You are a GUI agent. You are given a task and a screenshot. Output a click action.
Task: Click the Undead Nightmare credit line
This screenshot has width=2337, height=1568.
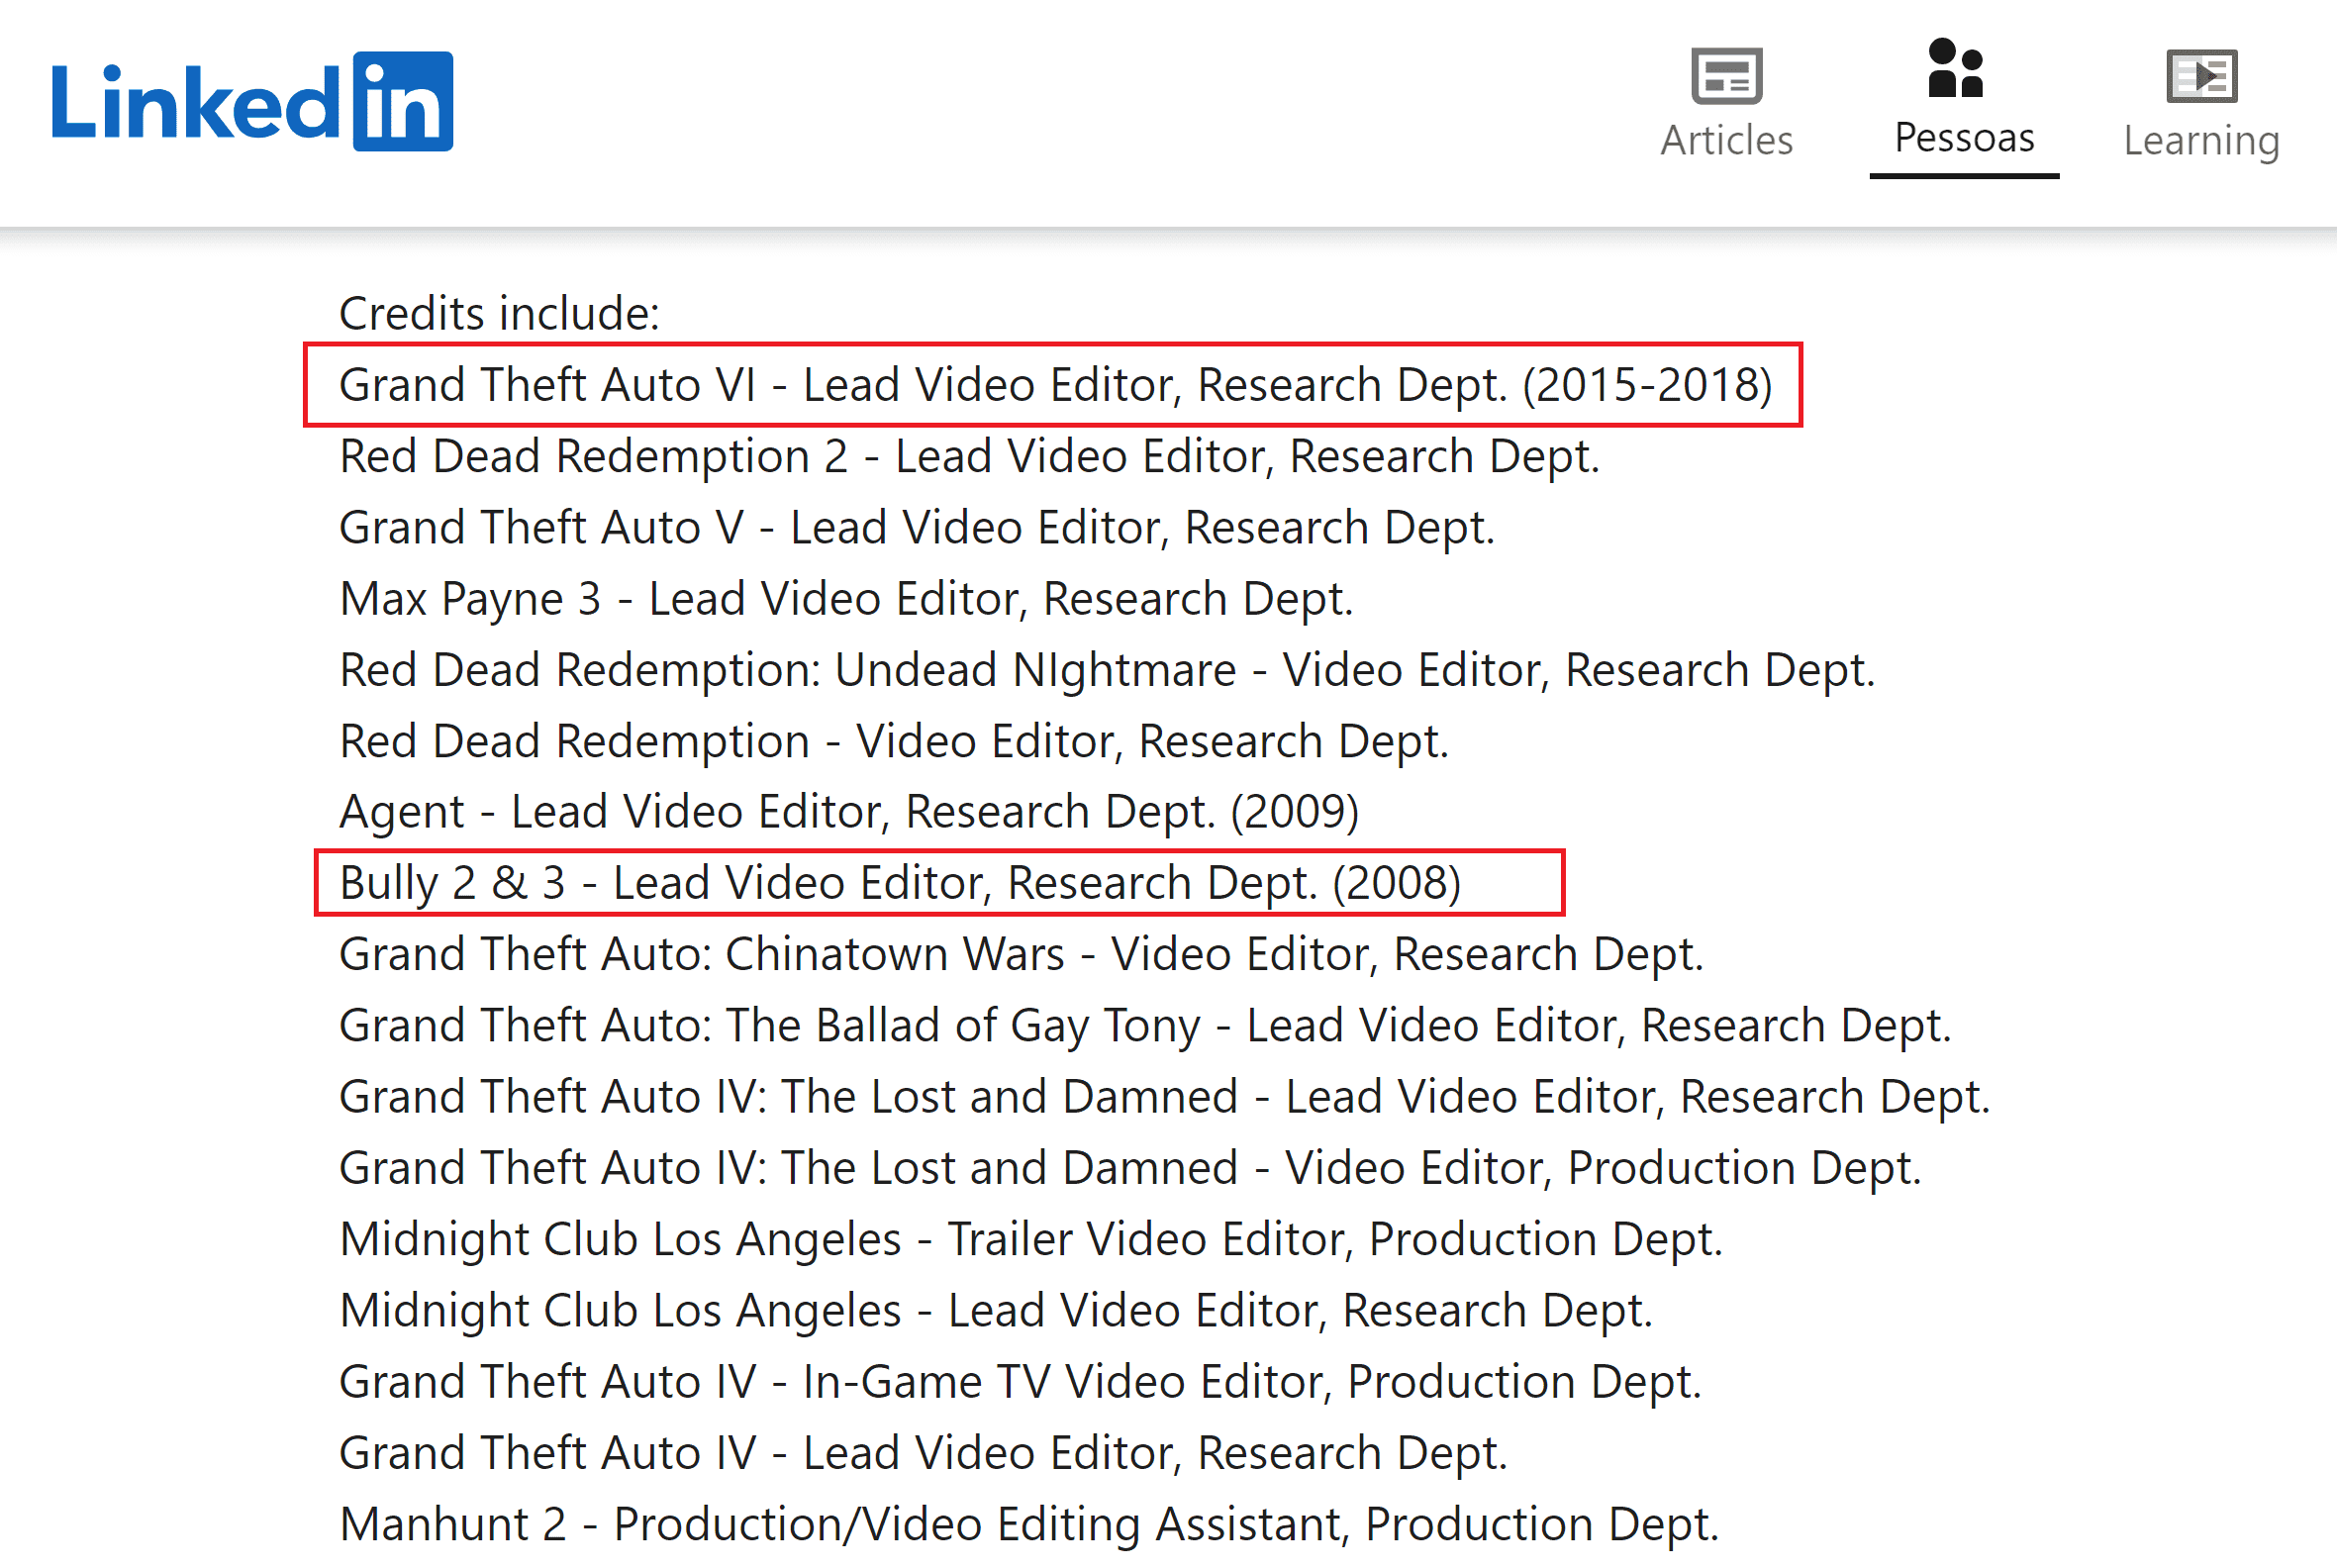click(1106, 670)
